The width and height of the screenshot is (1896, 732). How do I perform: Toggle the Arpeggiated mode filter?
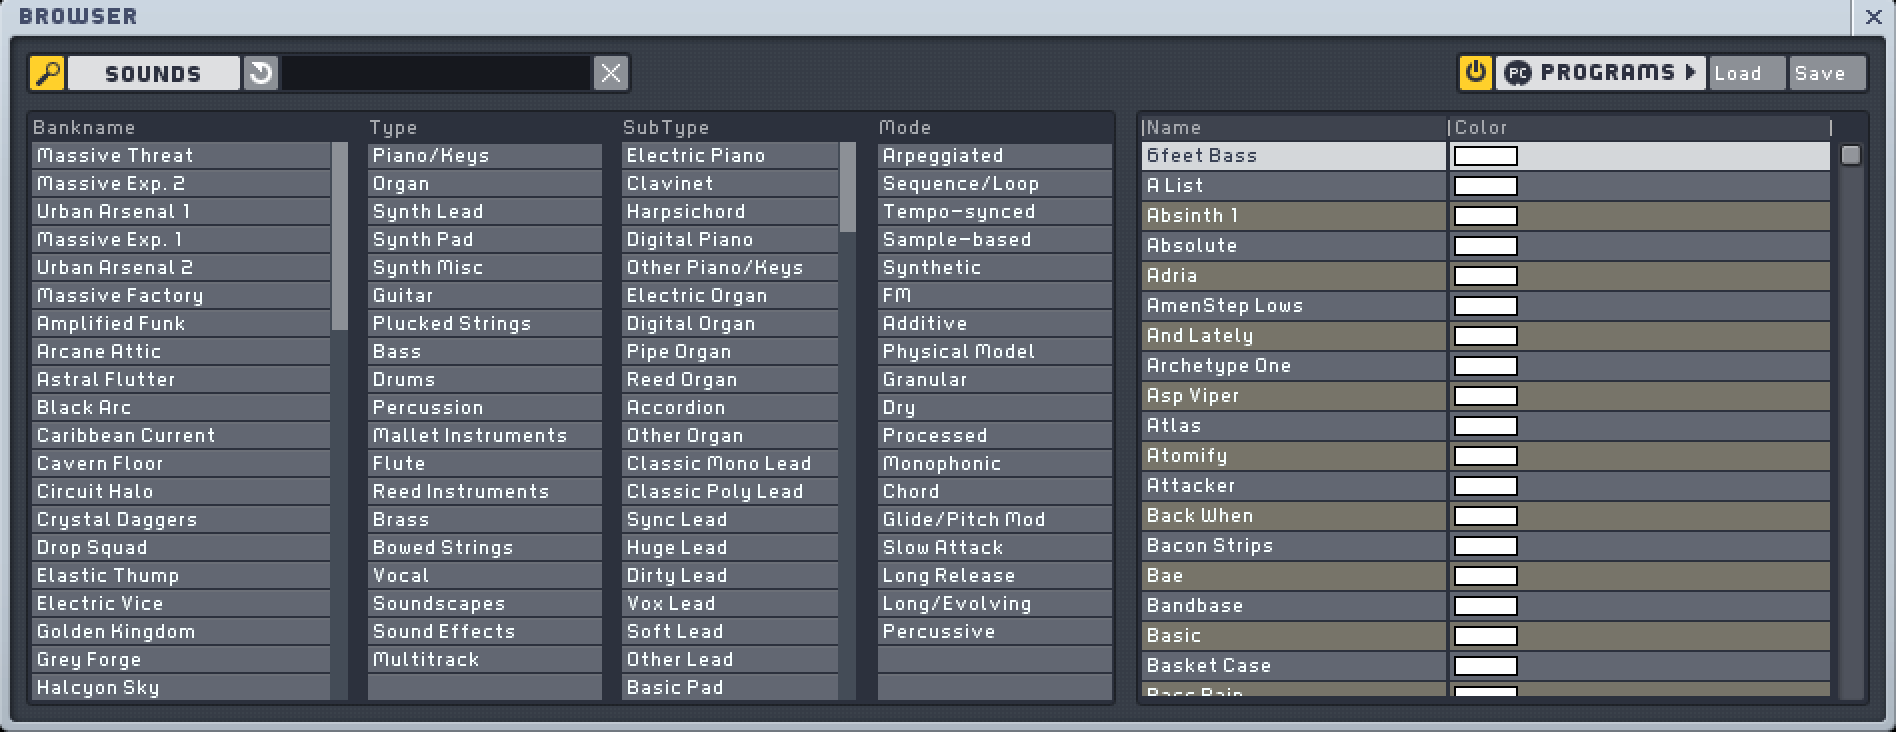(994, 156)
